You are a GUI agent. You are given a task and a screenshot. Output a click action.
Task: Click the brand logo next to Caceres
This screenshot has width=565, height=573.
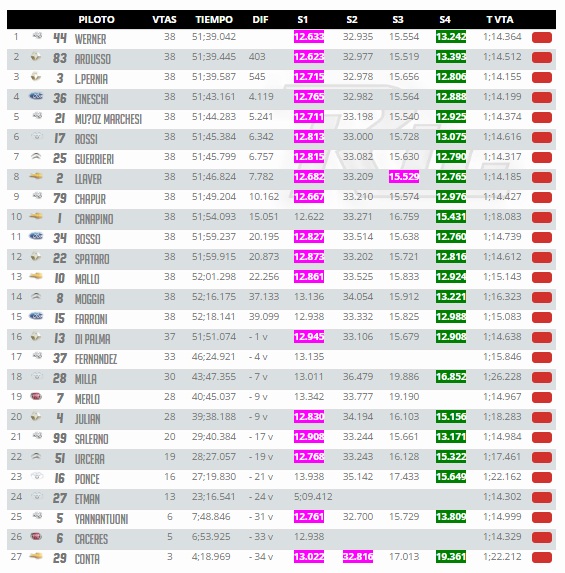pyautogui.click(x=36, y=536)
